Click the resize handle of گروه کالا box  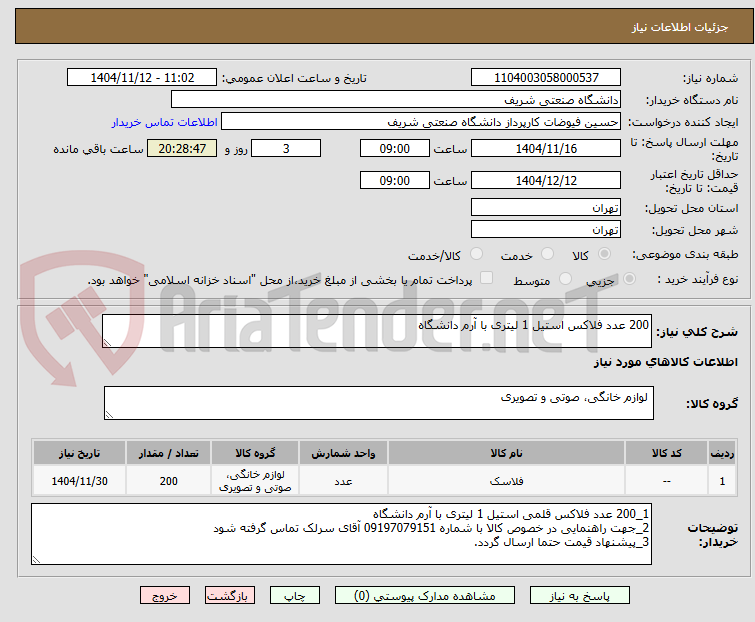109,415
